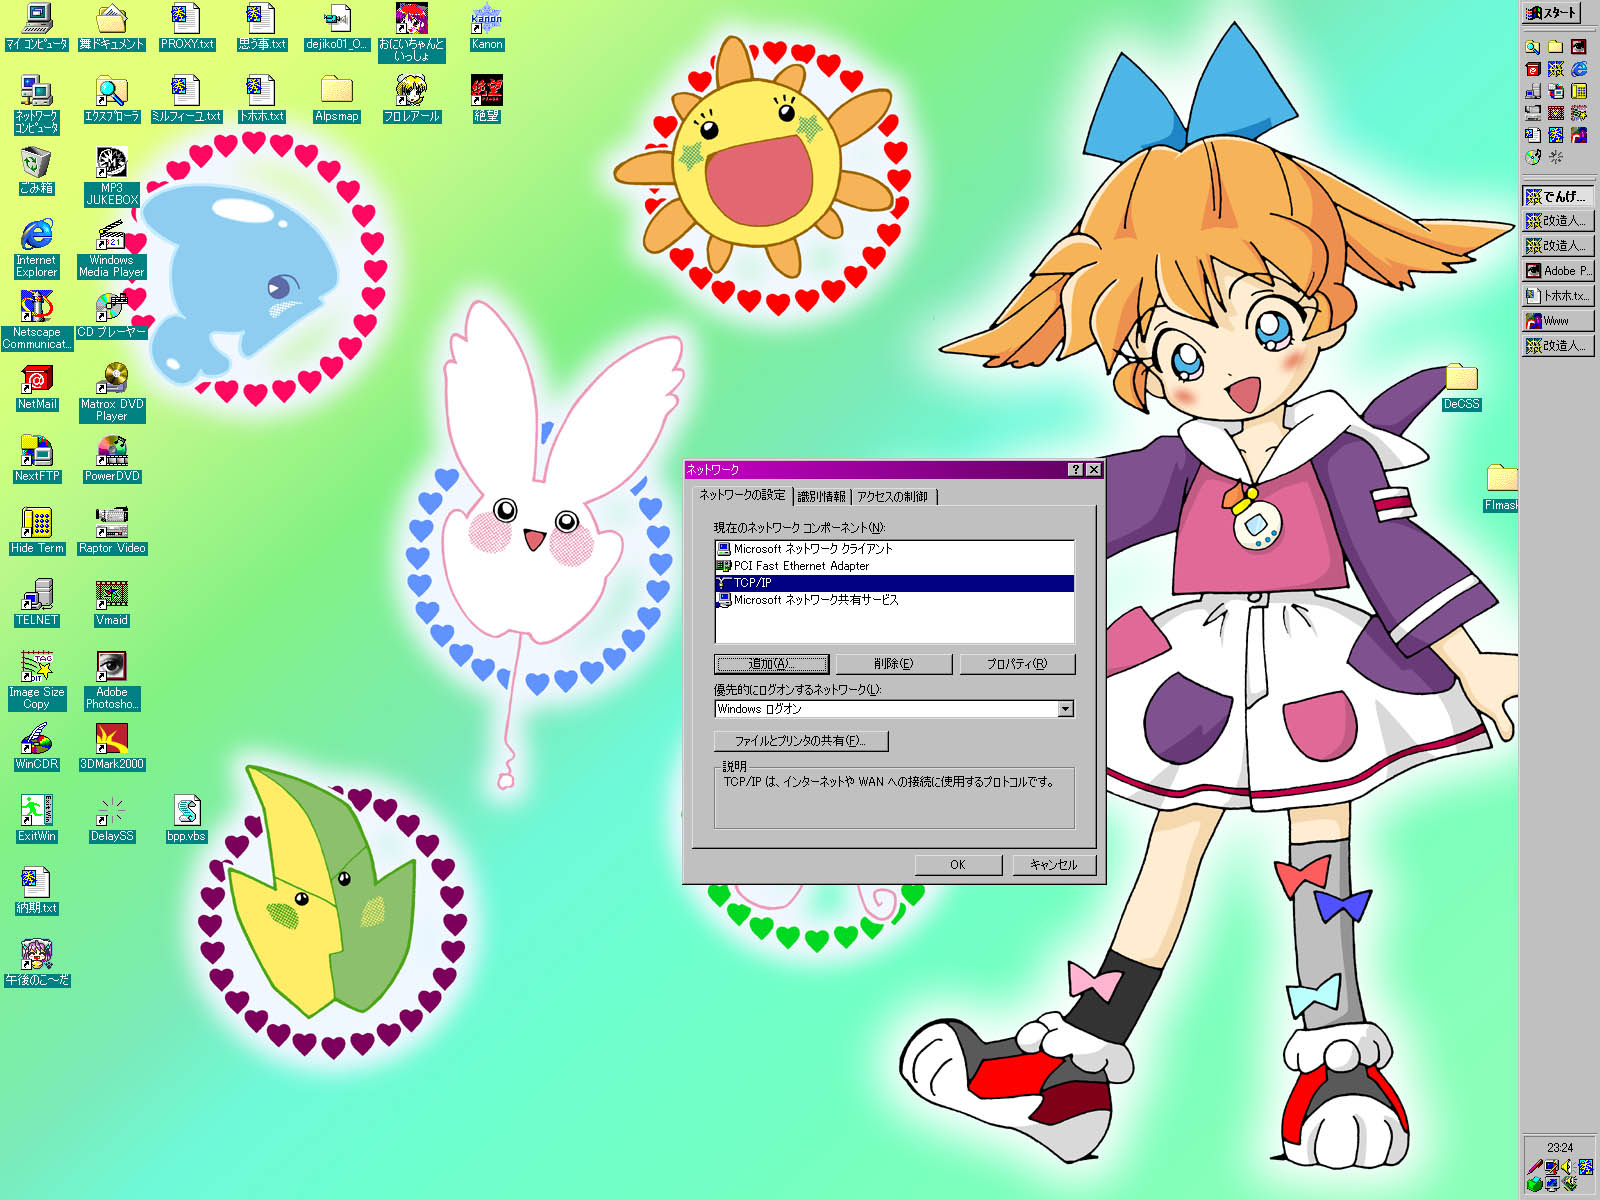Viewport: 1600px width, 1200px height.
Task: Click the プロパティ button
Action: coord(1016,664)
